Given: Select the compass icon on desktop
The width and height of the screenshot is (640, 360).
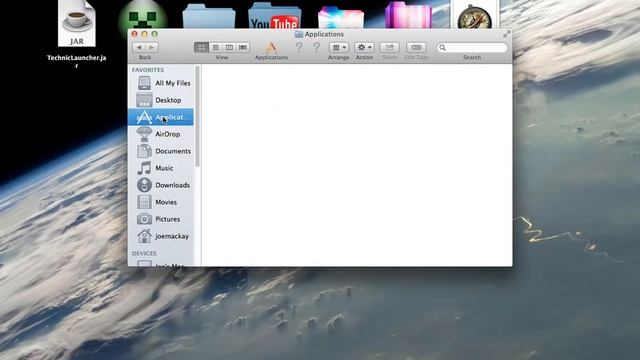Looking at the screenshot, I should [475, 15].
